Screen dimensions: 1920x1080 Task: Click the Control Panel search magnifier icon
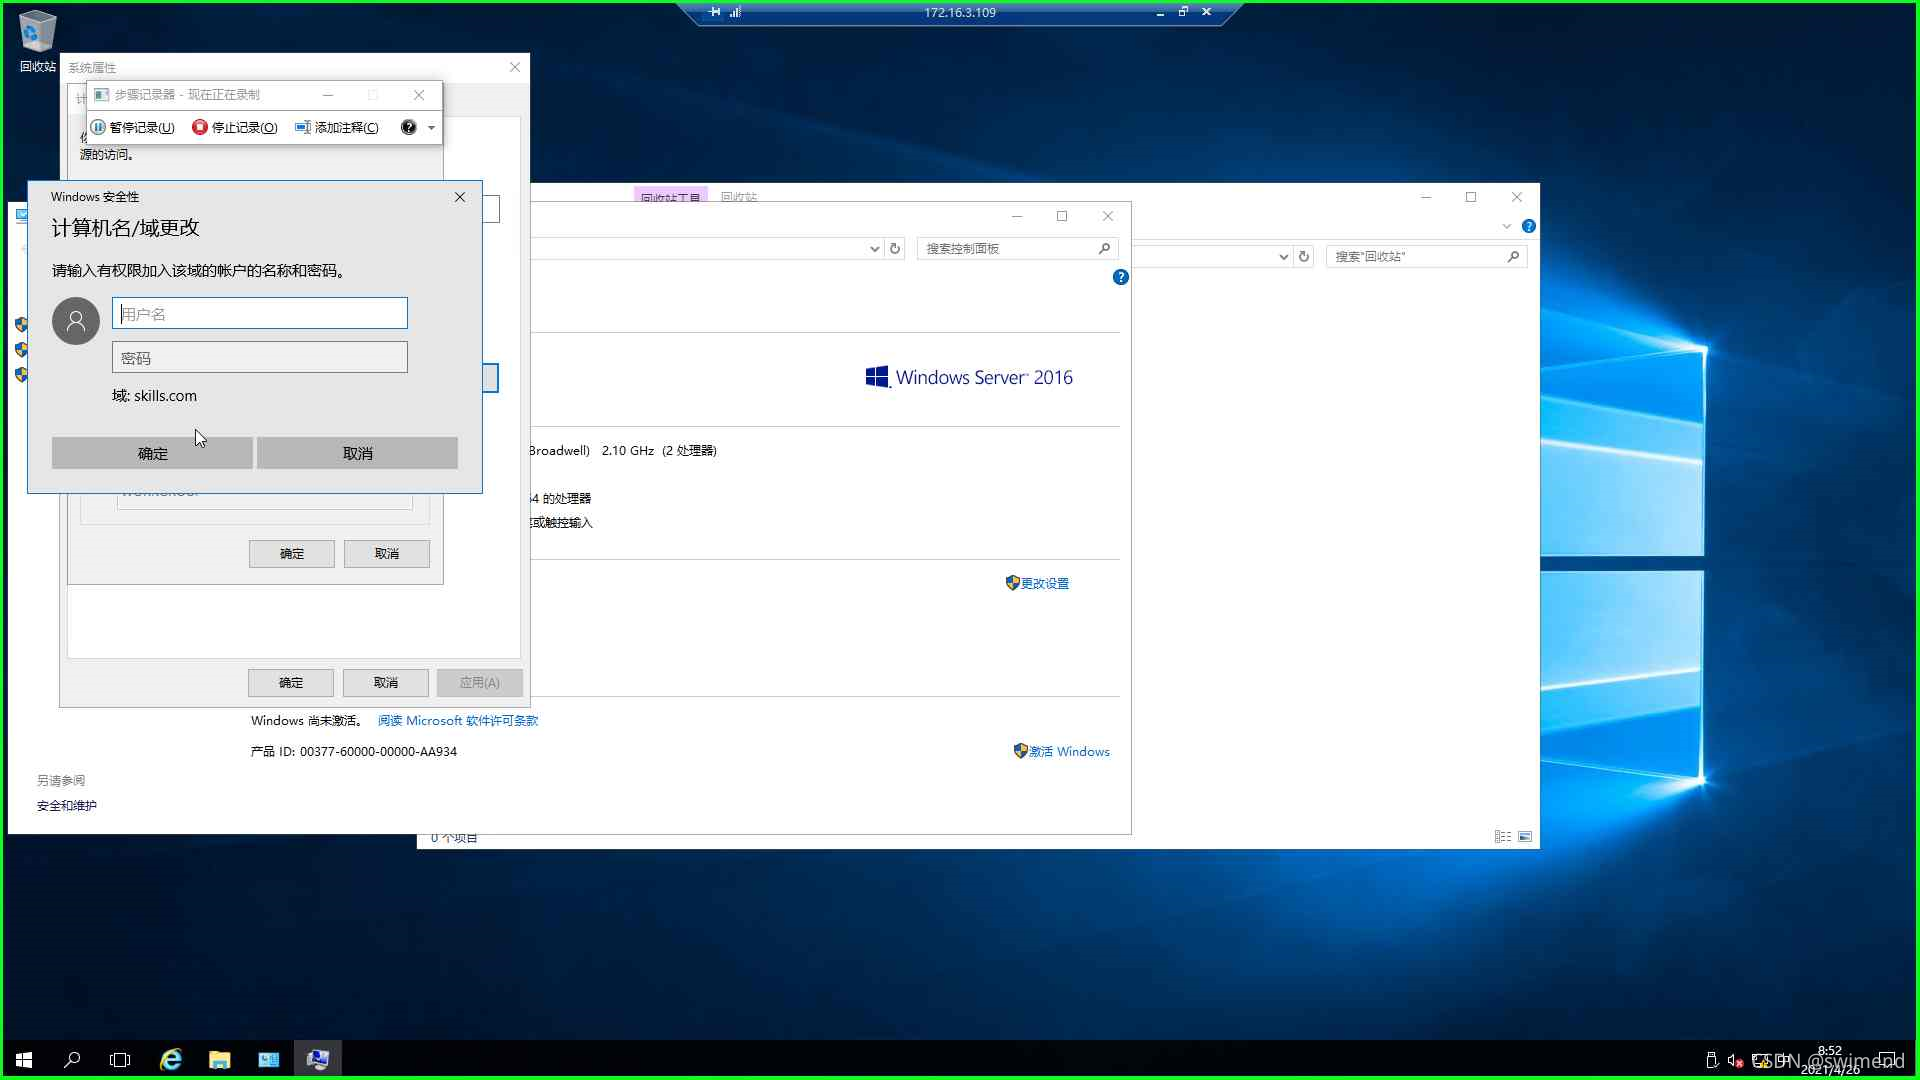click(1105, 248)
